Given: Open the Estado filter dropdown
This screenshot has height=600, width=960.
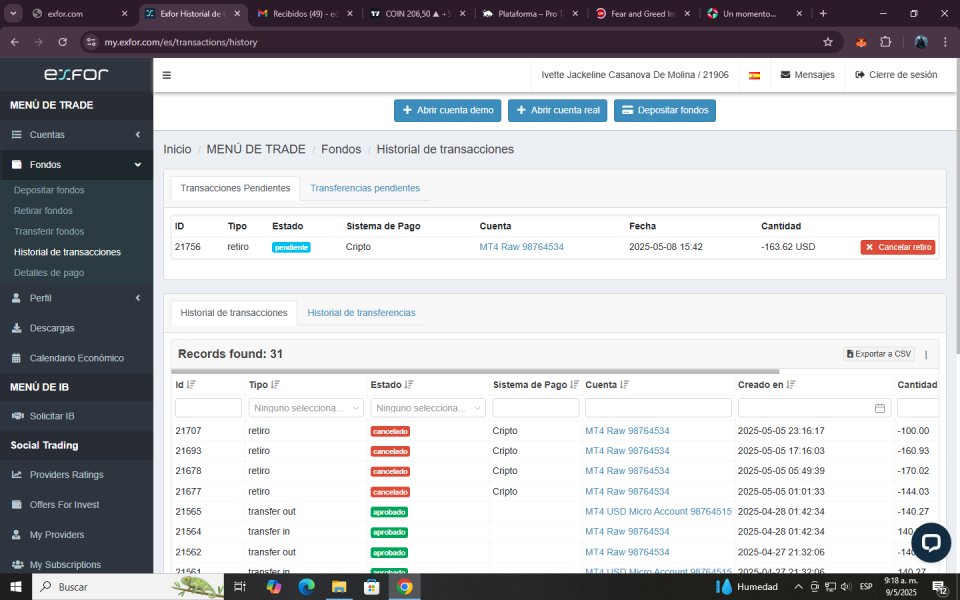Looking at the screenshot, I should pyautogui.click(x=428, y=408).
